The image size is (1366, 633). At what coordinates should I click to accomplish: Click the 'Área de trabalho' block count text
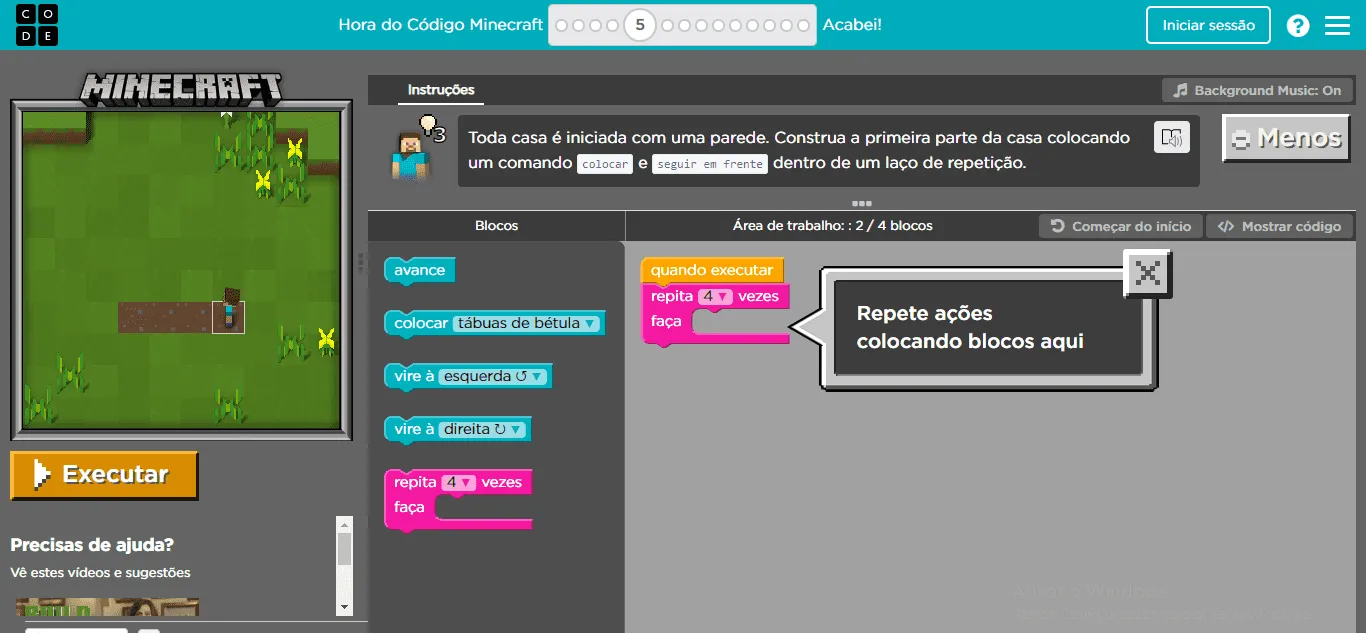coord(832,226)
